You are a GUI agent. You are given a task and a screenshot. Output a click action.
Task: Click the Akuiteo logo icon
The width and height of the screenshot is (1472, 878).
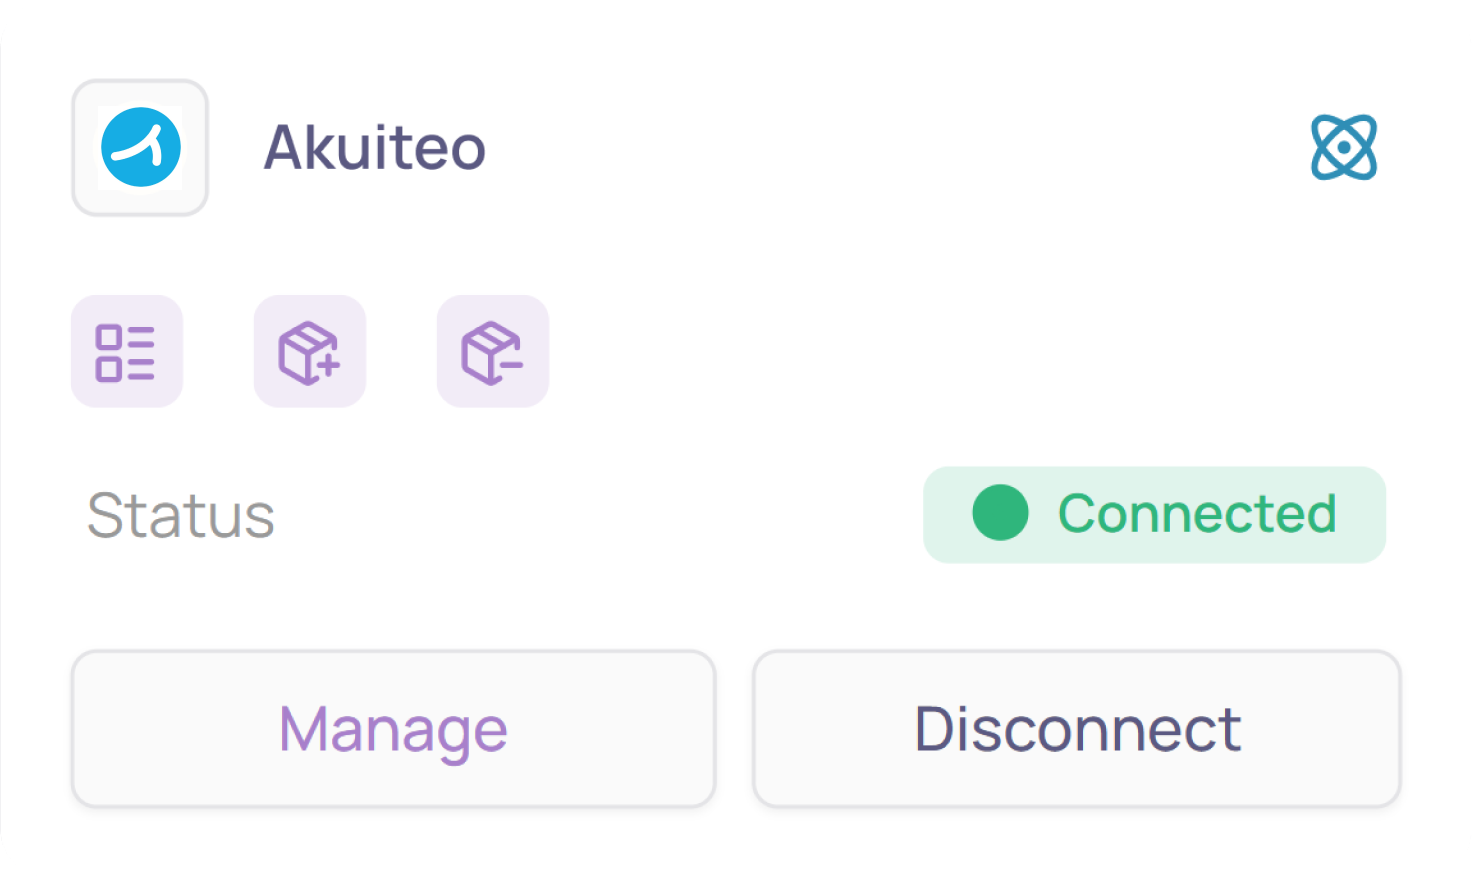pos(140,148)
